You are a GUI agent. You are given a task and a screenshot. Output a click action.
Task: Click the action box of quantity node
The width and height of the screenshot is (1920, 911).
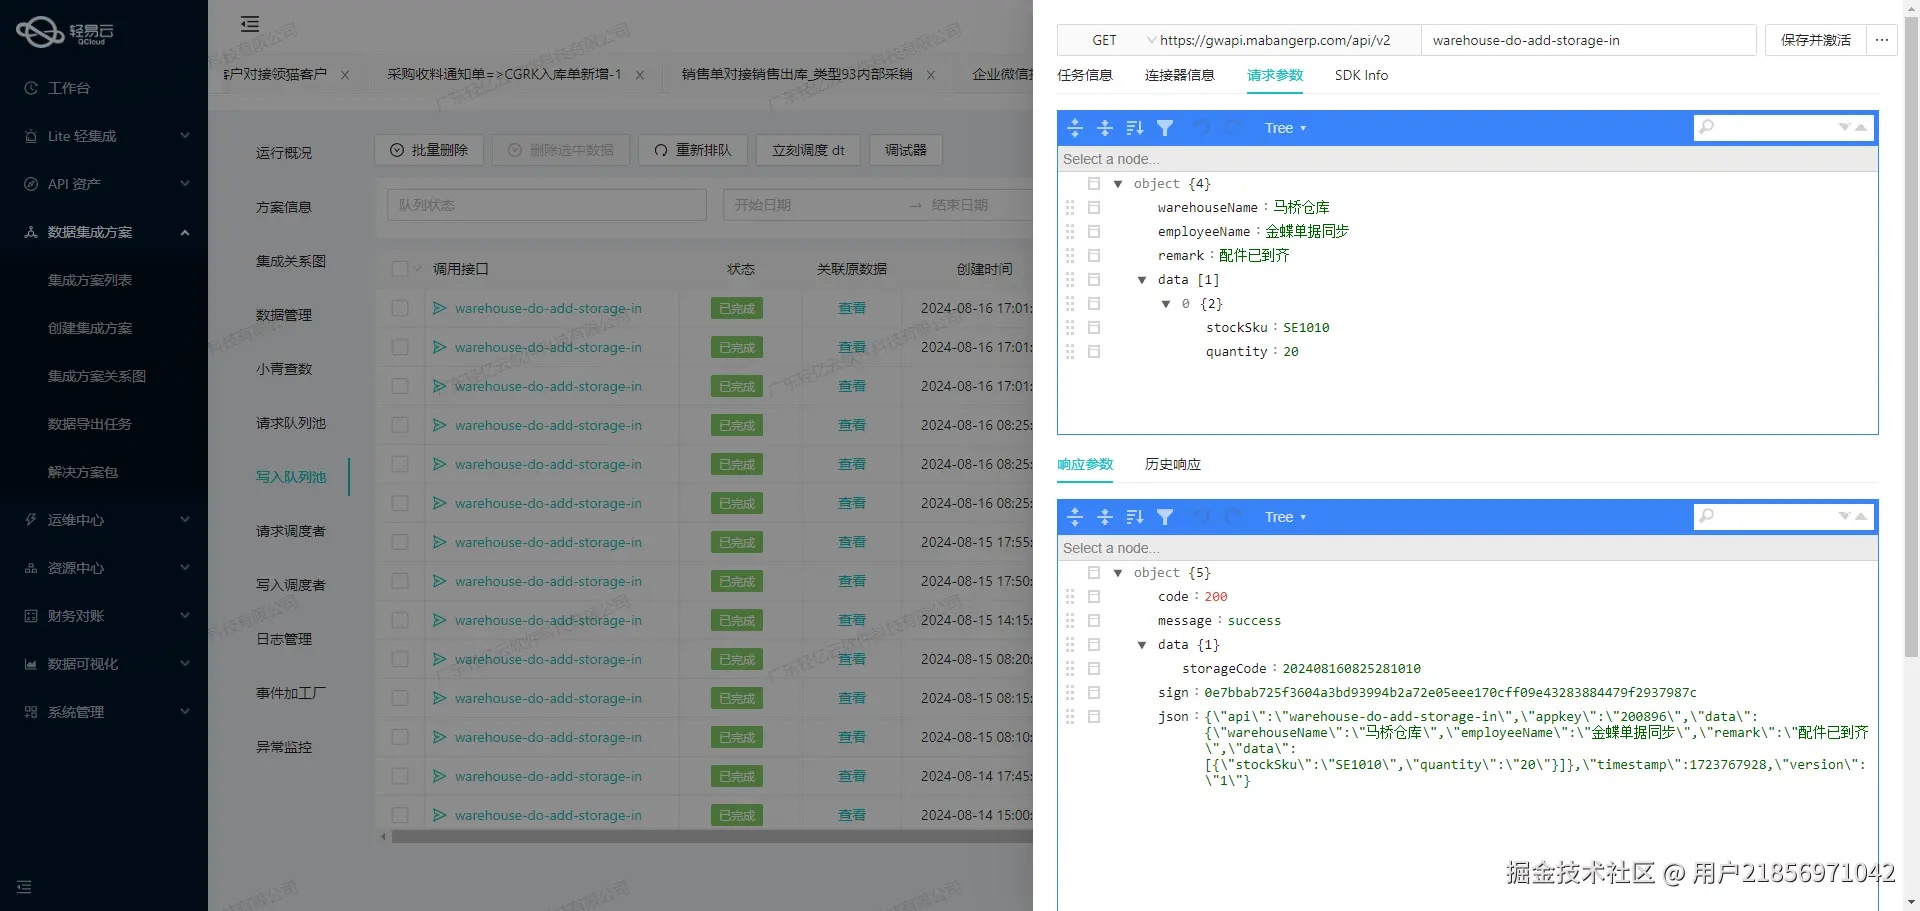pyautogui.click(x=1094, y=352)
